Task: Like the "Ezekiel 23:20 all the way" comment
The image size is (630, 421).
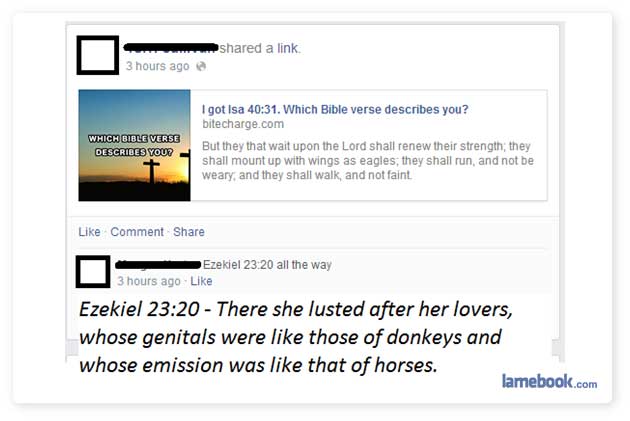Action: coord(201,281)
